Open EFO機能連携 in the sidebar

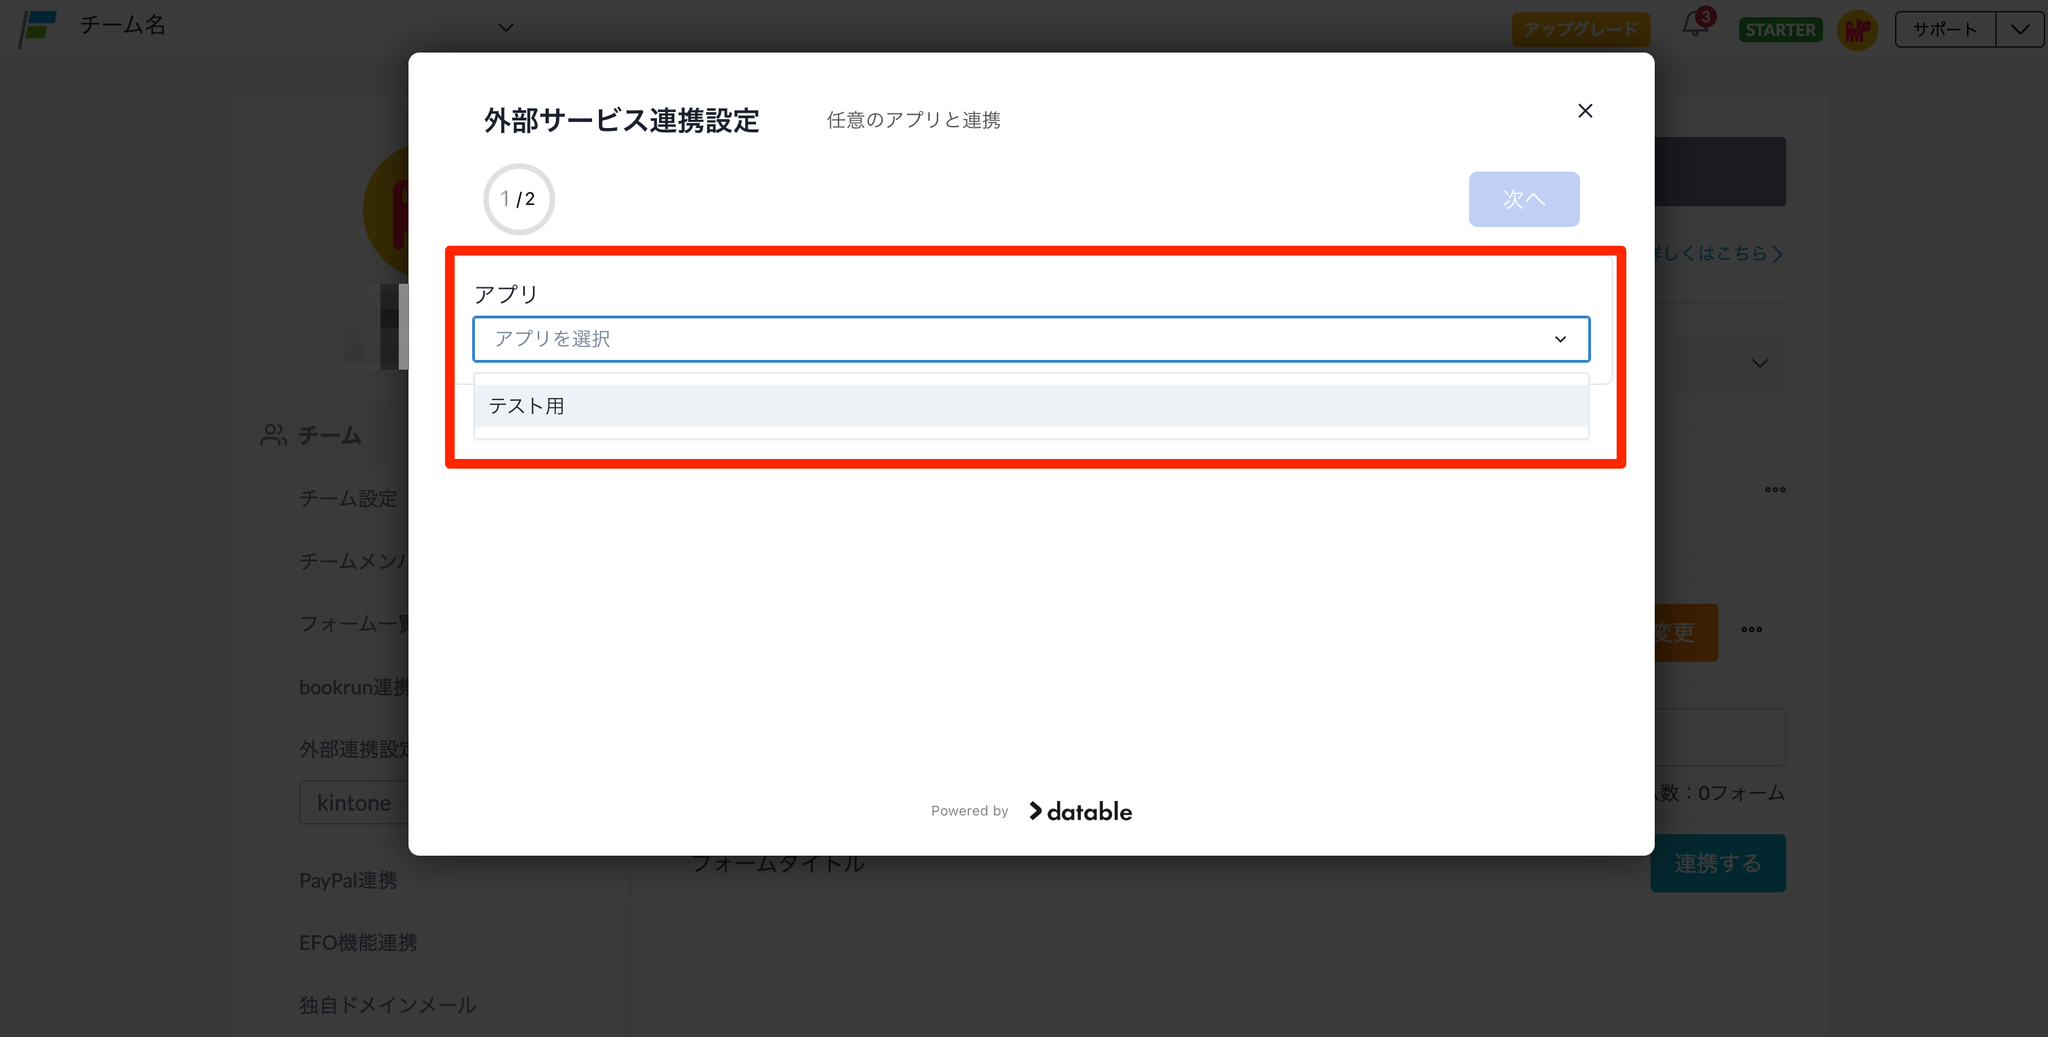pyautogui.click(x=358, y=942)
